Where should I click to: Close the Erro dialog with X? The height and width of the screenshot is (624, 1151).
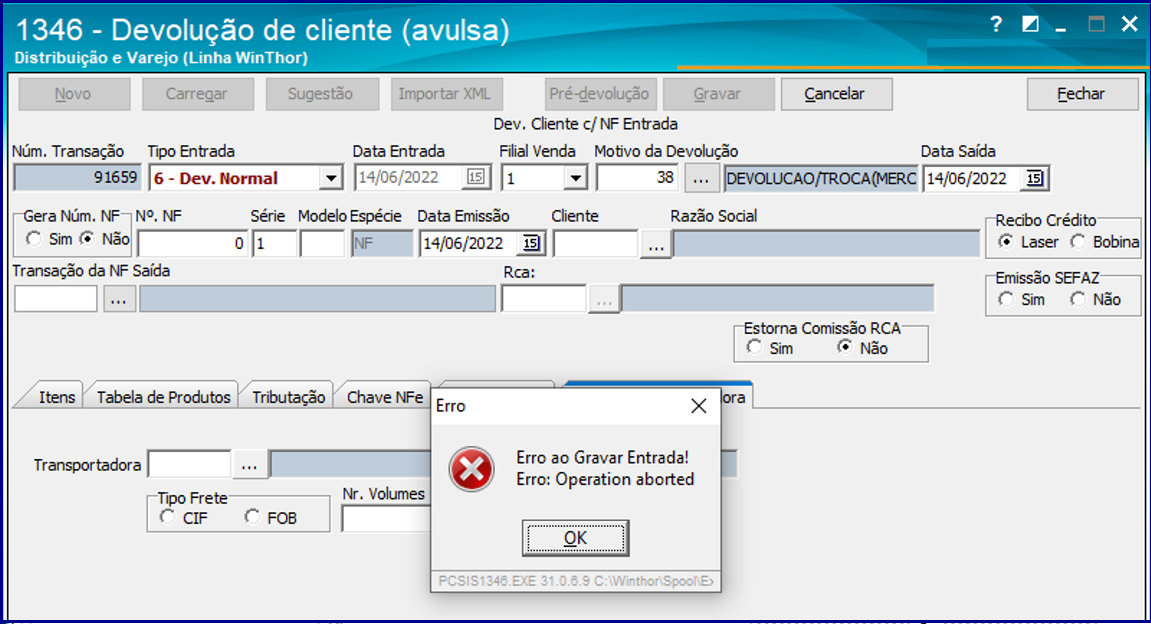pos(698,406)
